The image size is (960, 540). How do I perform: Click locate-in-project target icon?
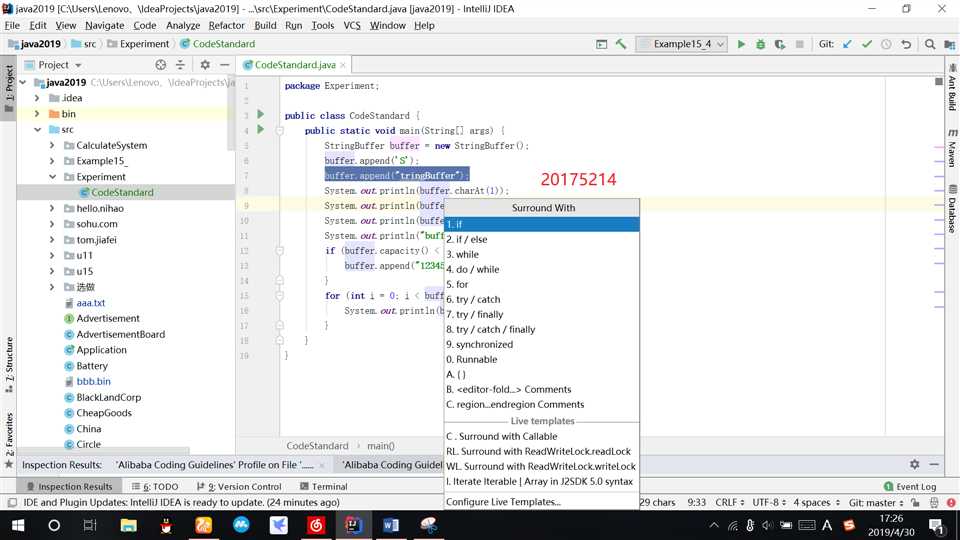160,64
